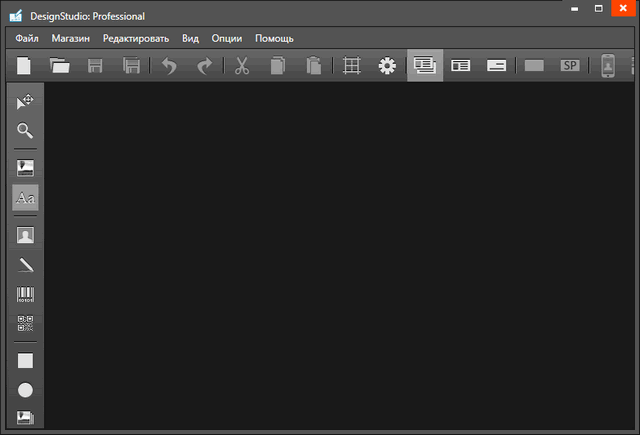Open settings with the gear icon
Screen dimensions: 640x435
click(x=387, y=66)
